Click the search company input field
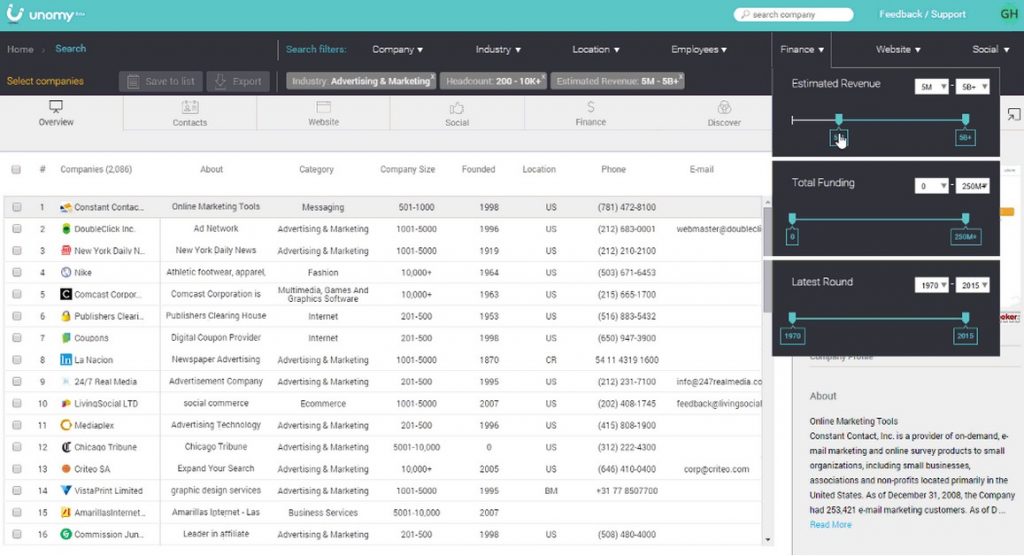 tap(793, 14)
